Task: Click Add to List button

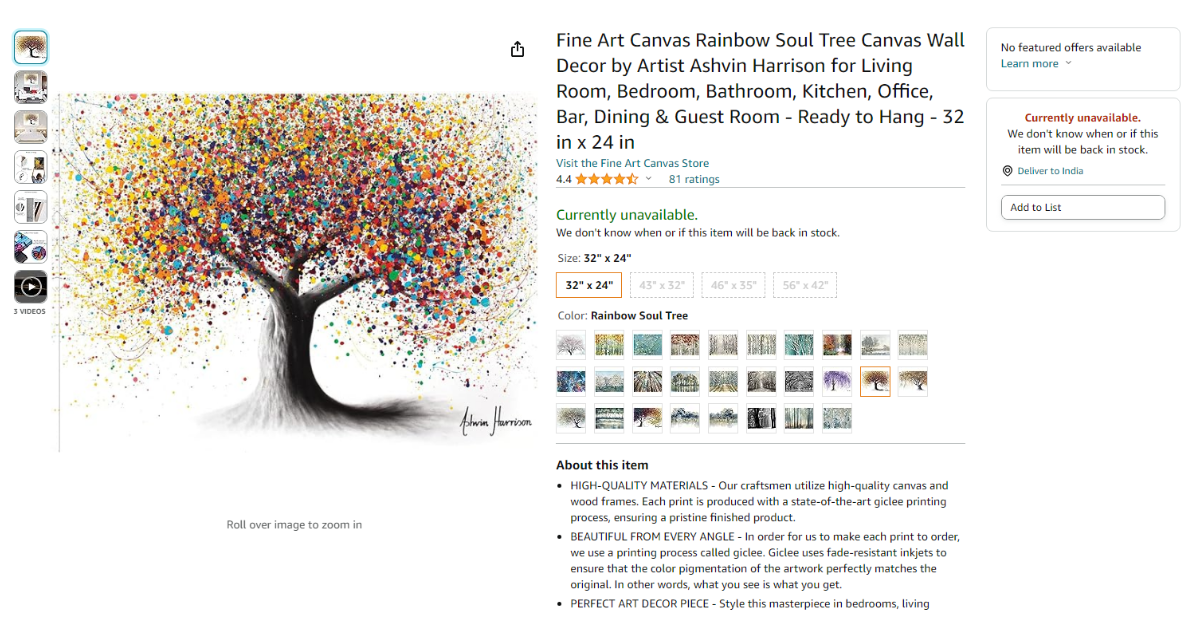Action: click(1082, 207)
